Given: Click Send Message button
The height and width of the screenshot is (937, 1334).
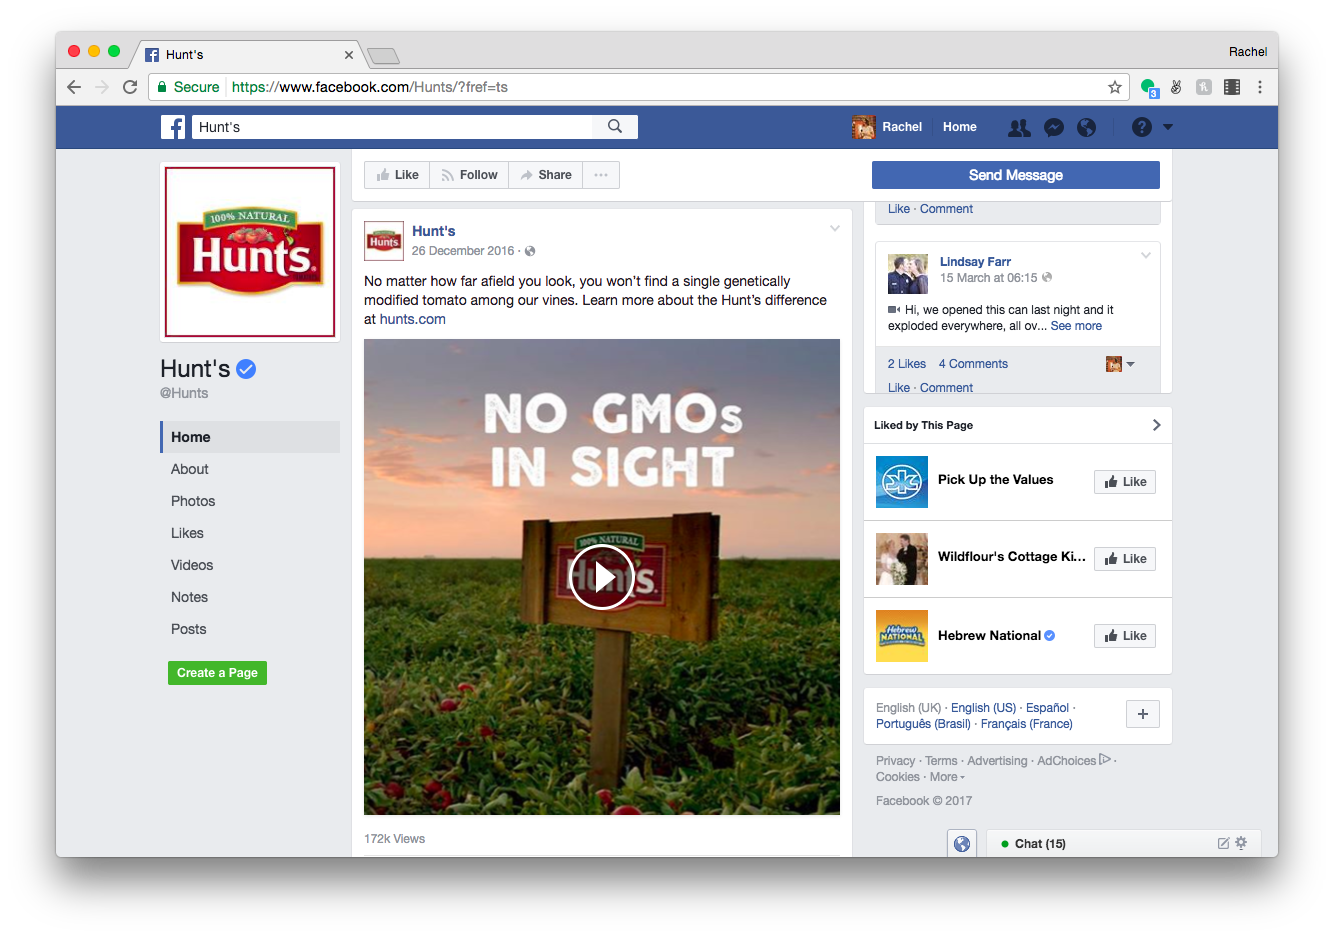Looking at the screenshot, I should [1016, 175].
